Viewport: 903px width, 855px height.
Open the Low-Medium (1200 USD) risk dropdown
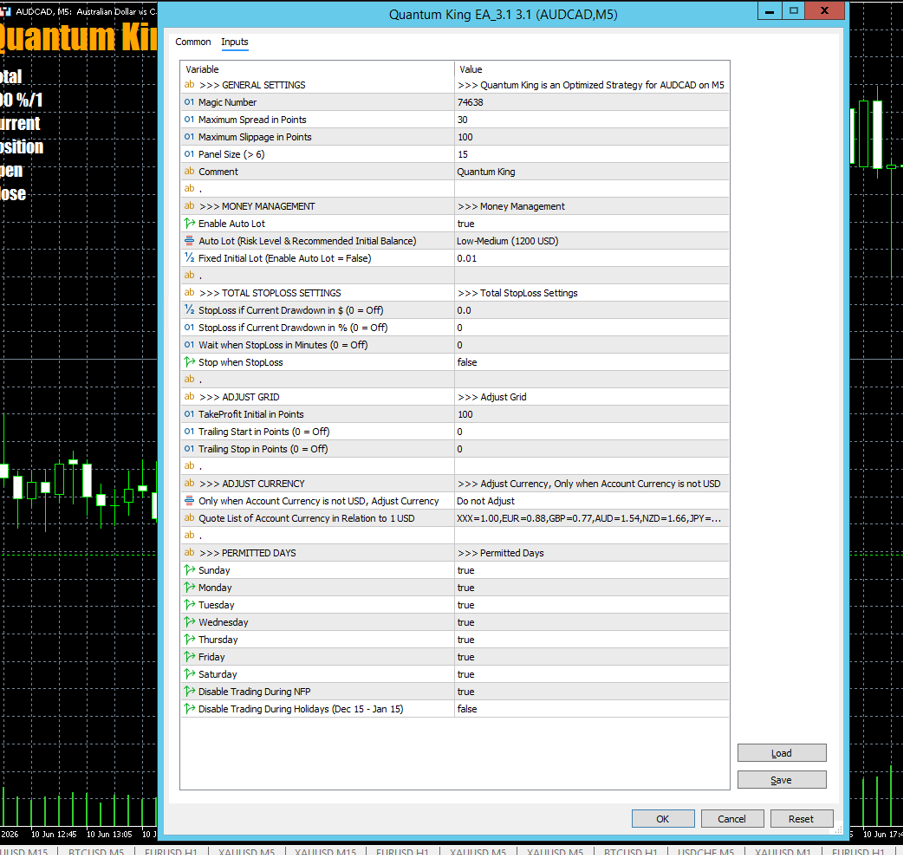(591, 241)
